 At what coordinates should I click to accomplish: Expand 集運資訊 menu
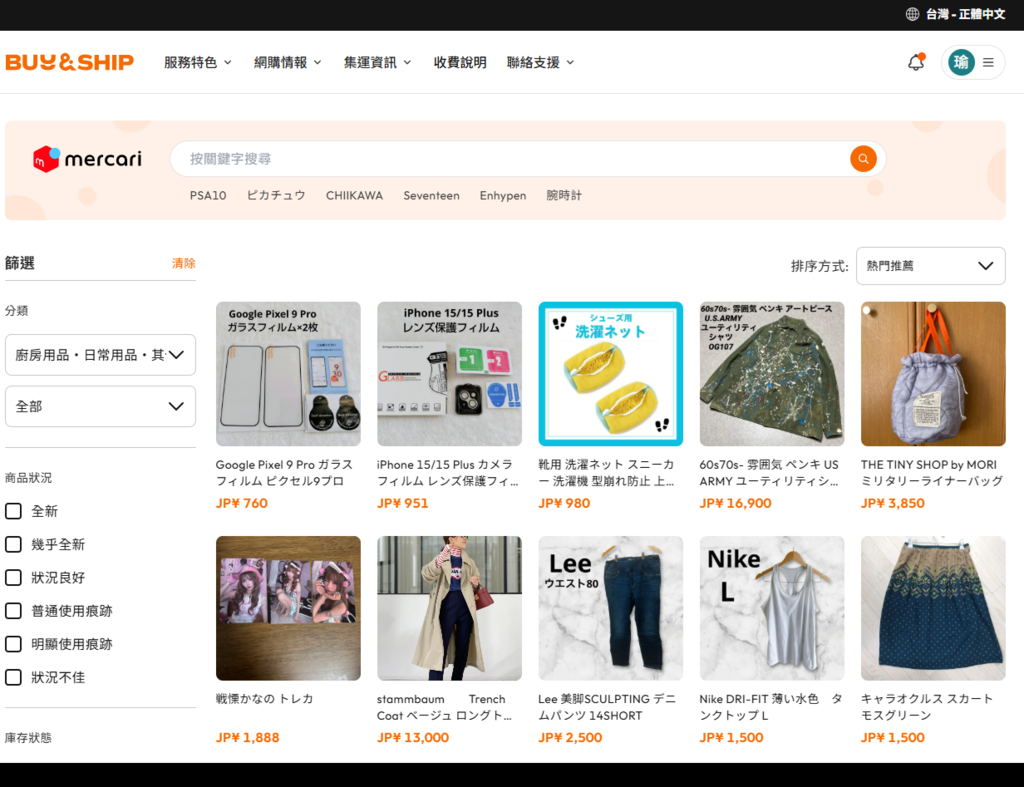(x=378, y=62)
